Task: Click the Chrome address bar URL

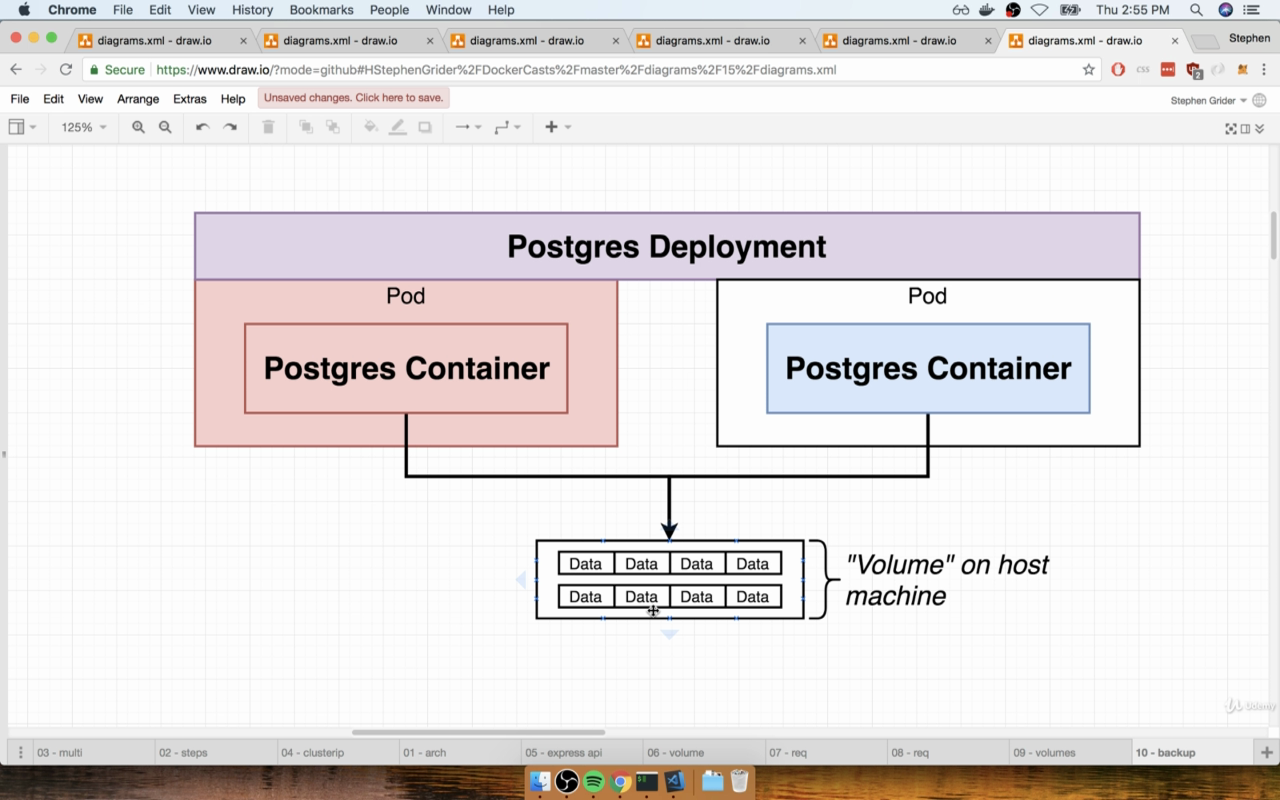Action: pos(497,70)
